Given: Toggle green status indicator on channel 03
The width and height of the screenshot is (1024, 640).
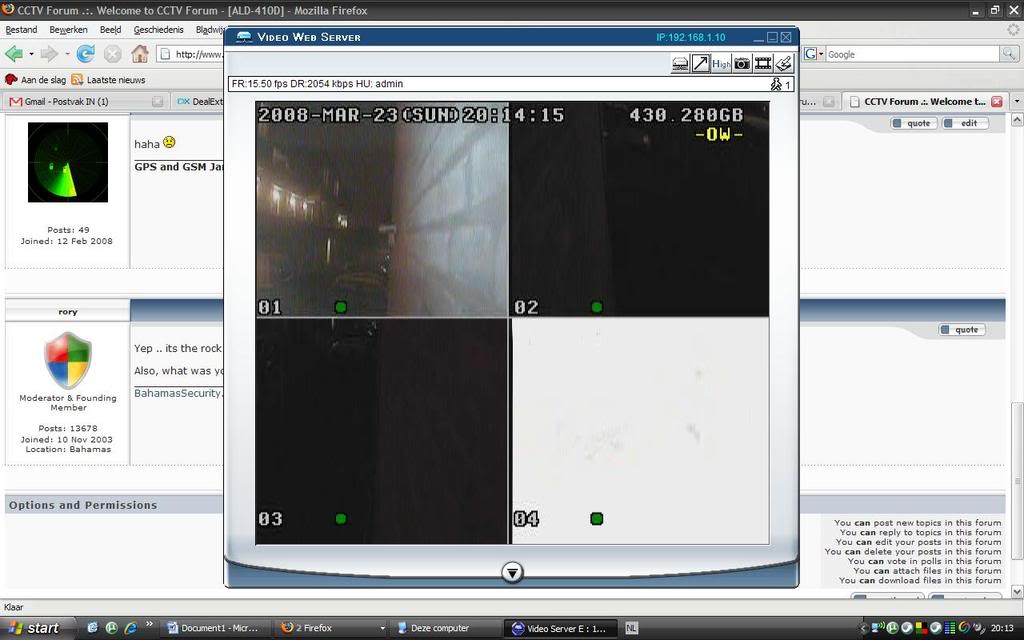Looking at the screenshot, I should [x=340, y=519].
